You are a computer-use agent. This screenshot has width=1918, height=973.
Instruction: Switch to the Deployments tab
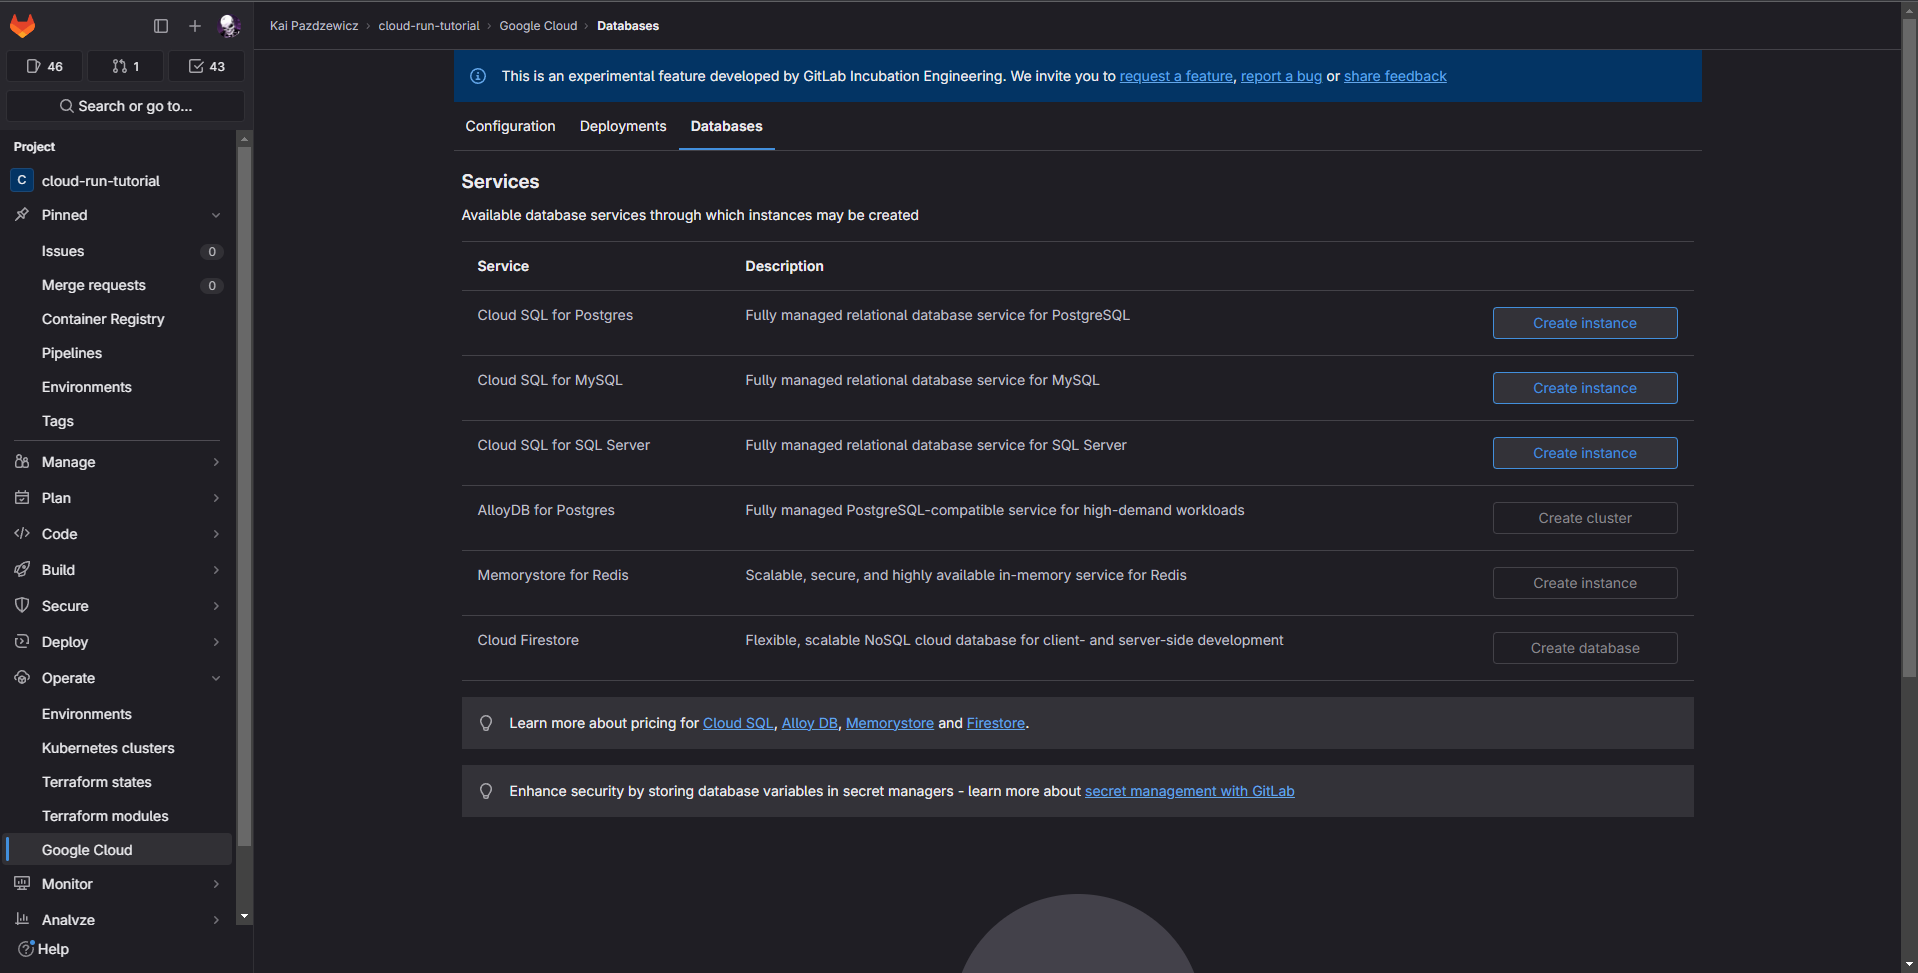623,126
